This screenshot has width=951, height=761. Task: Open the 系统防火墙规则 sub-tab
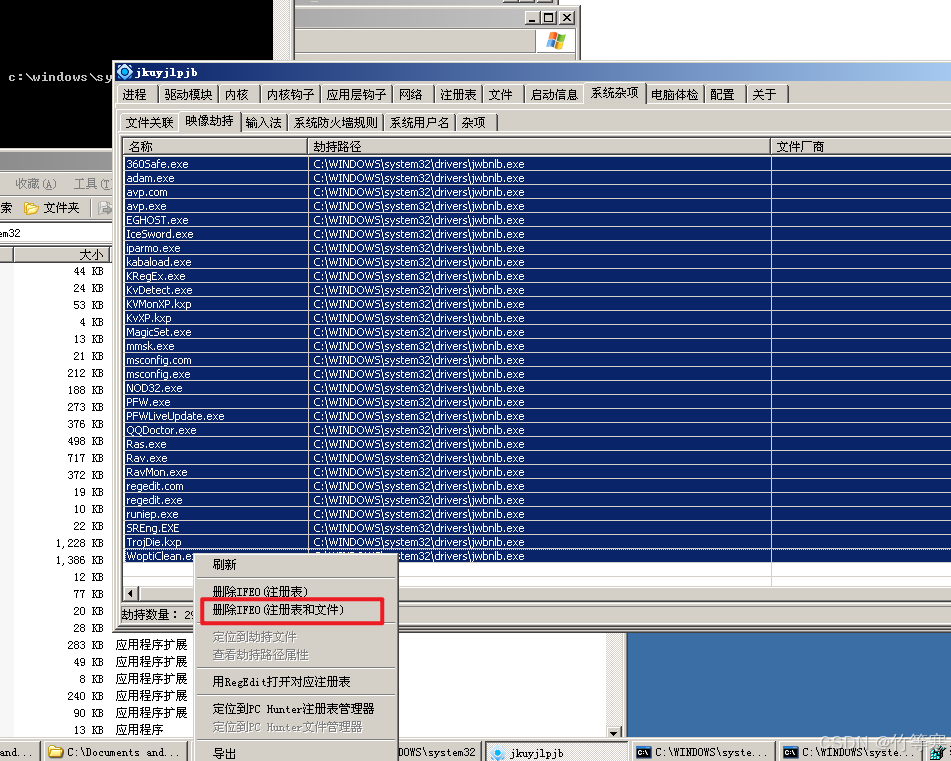335,122
